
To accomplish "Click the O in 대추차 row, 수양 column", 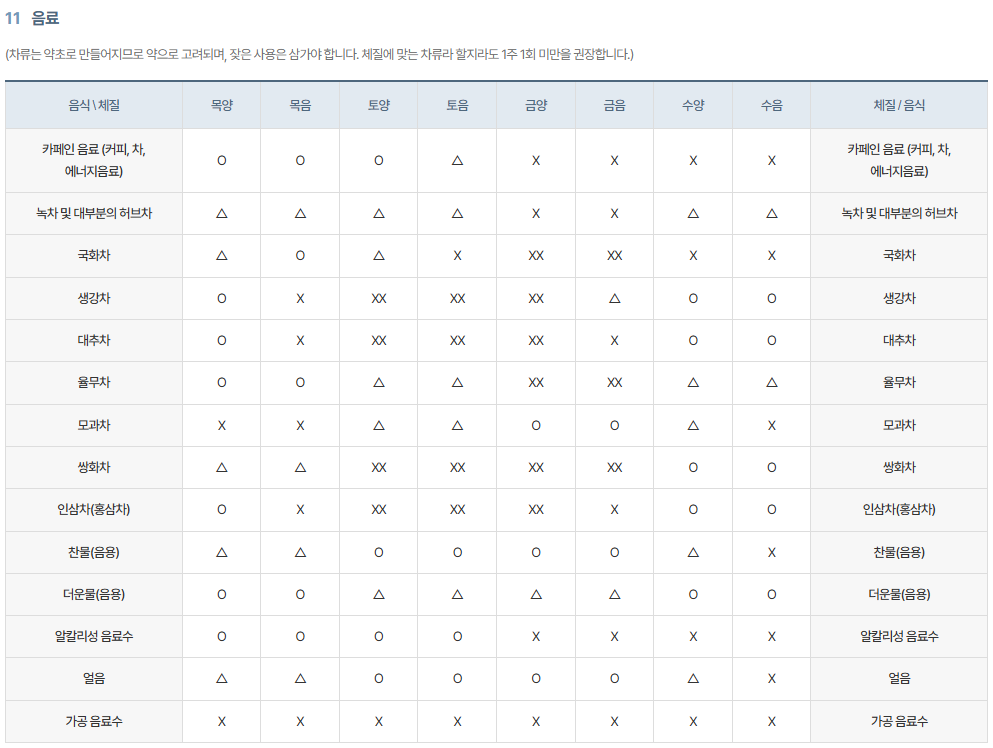I will (693, 340).
